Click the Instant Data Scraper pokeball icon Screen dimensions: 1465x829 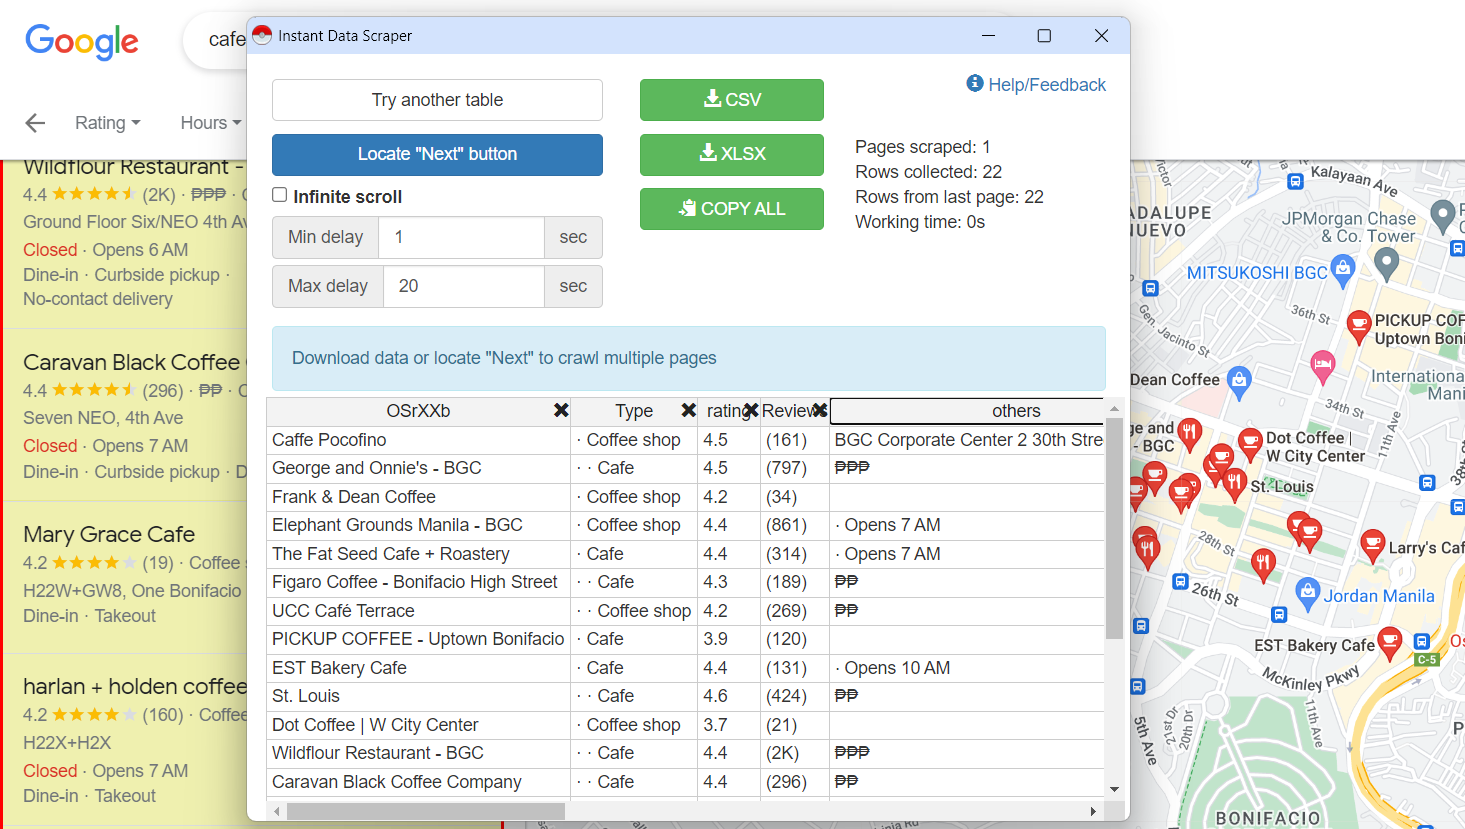click(x=262, y=35)
